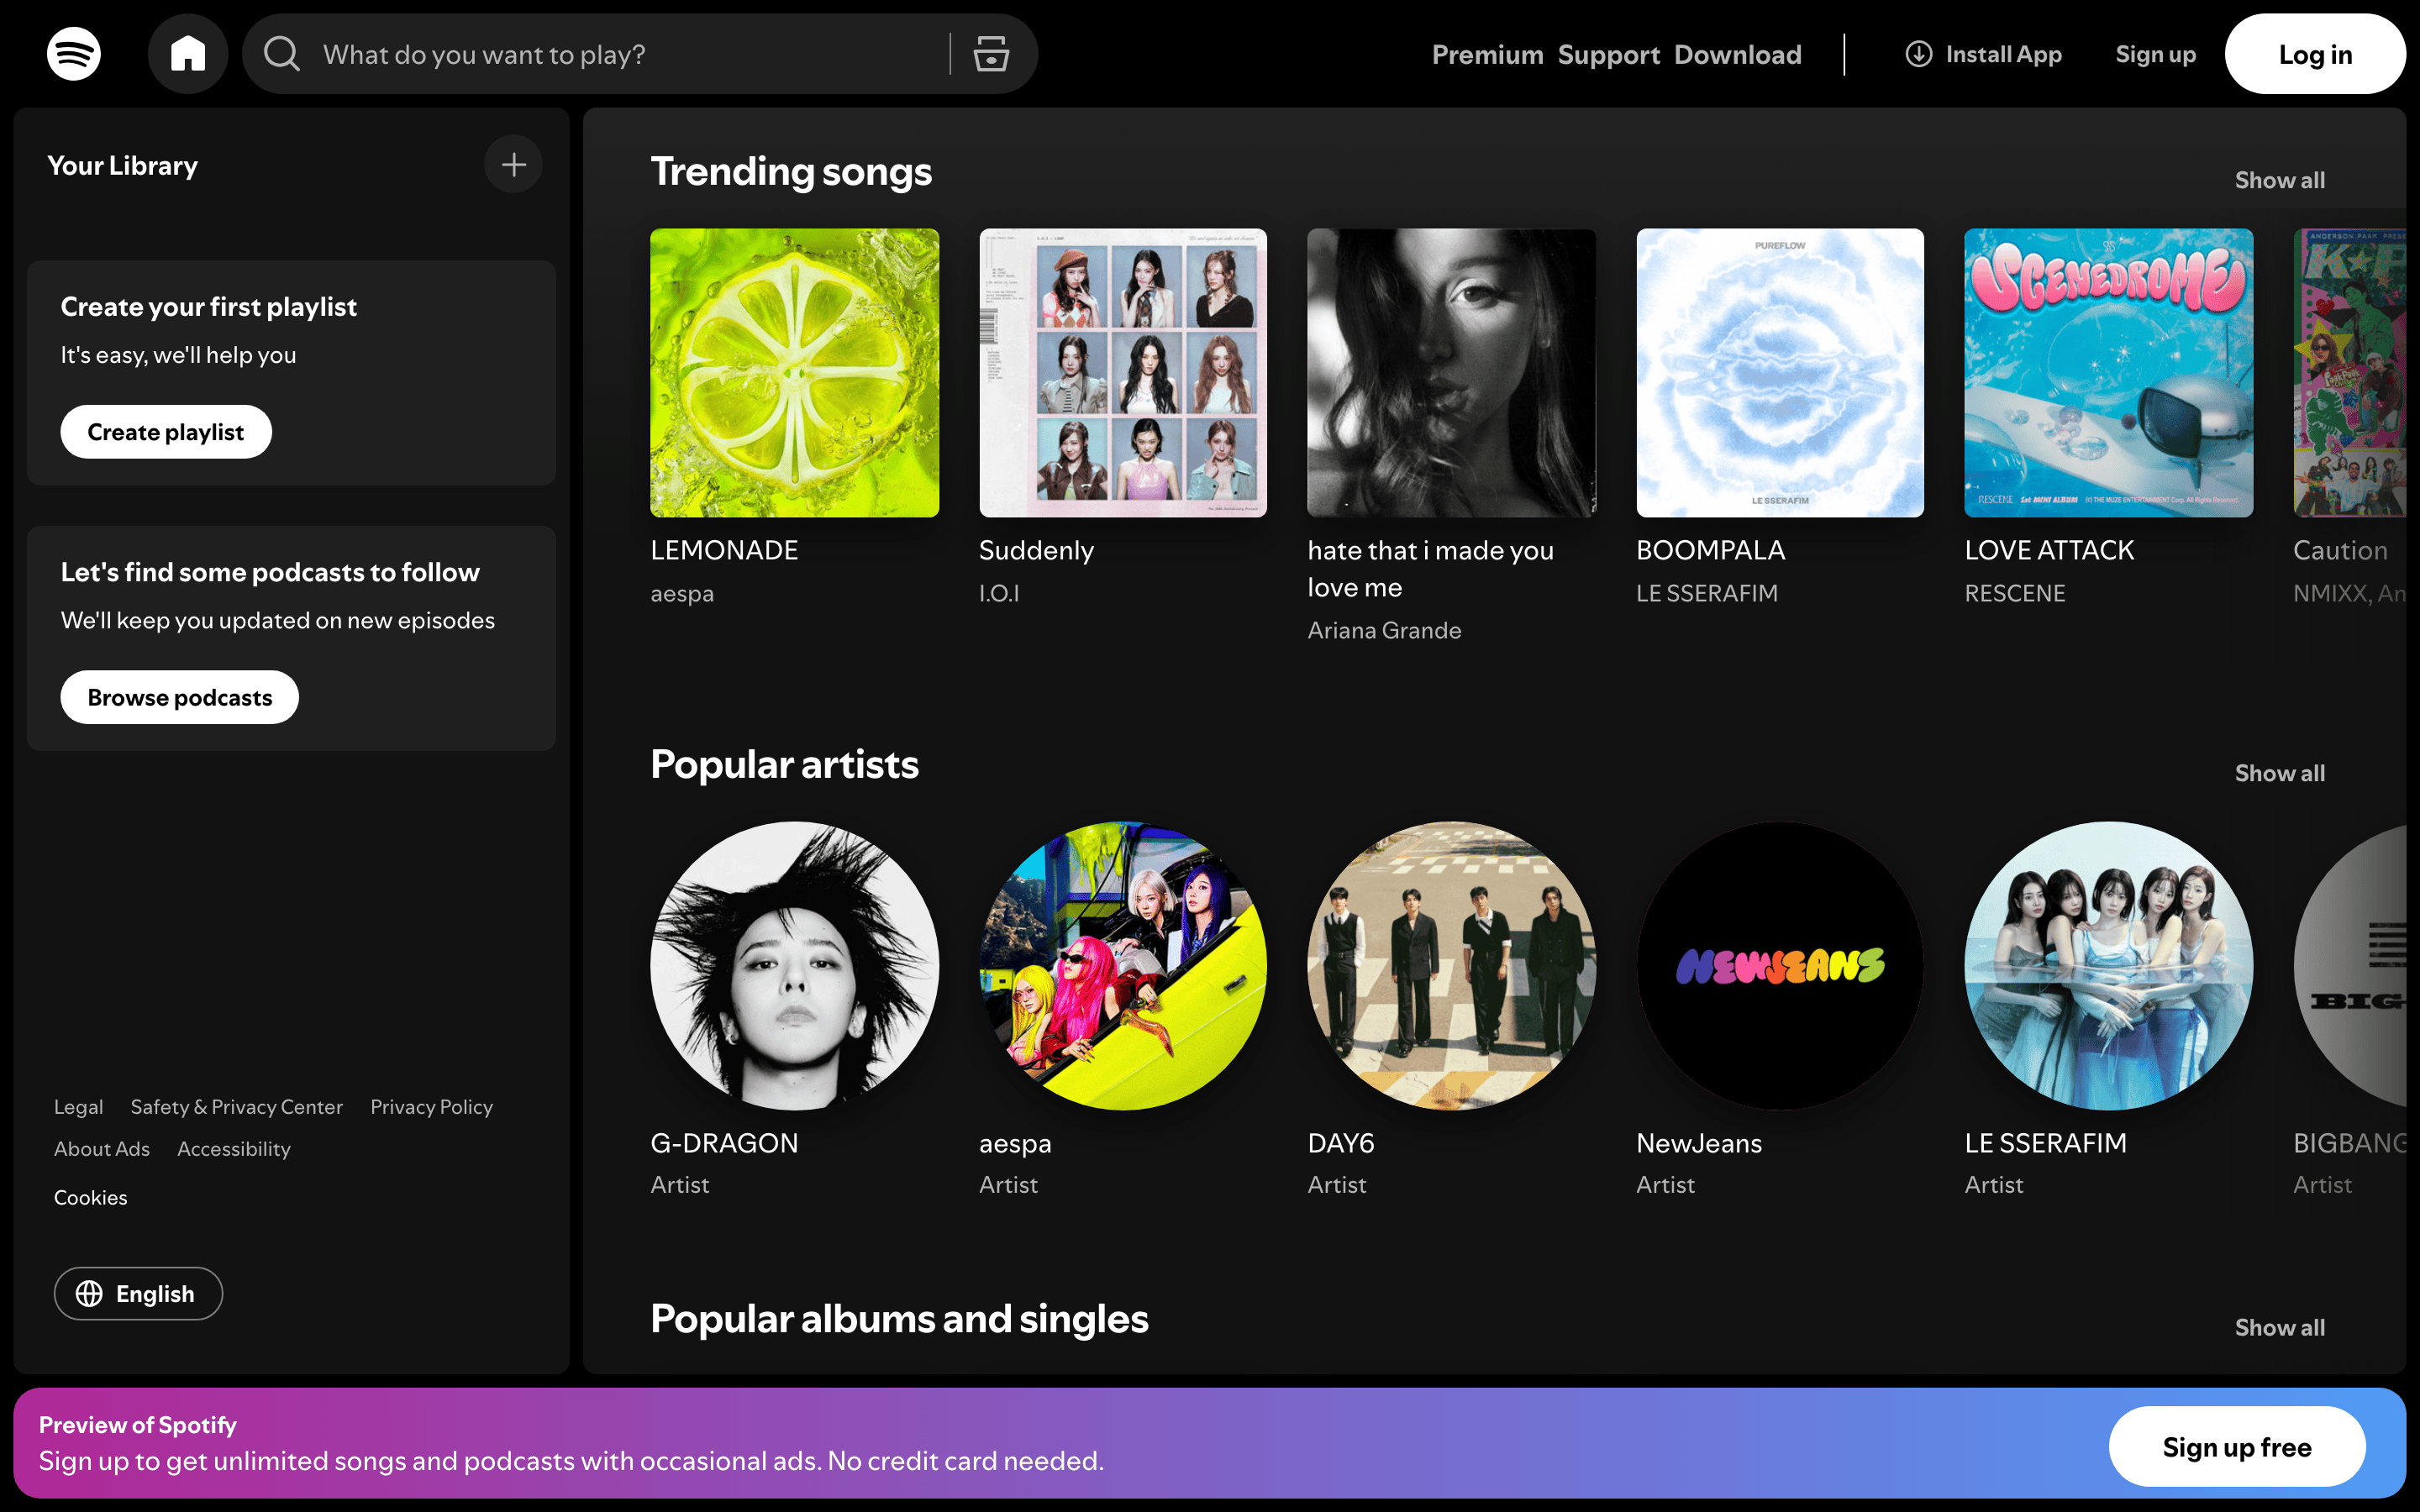Screen dimensions: 2420x1512
Task: Click the Install App download icon
Action: point(1918,54)
